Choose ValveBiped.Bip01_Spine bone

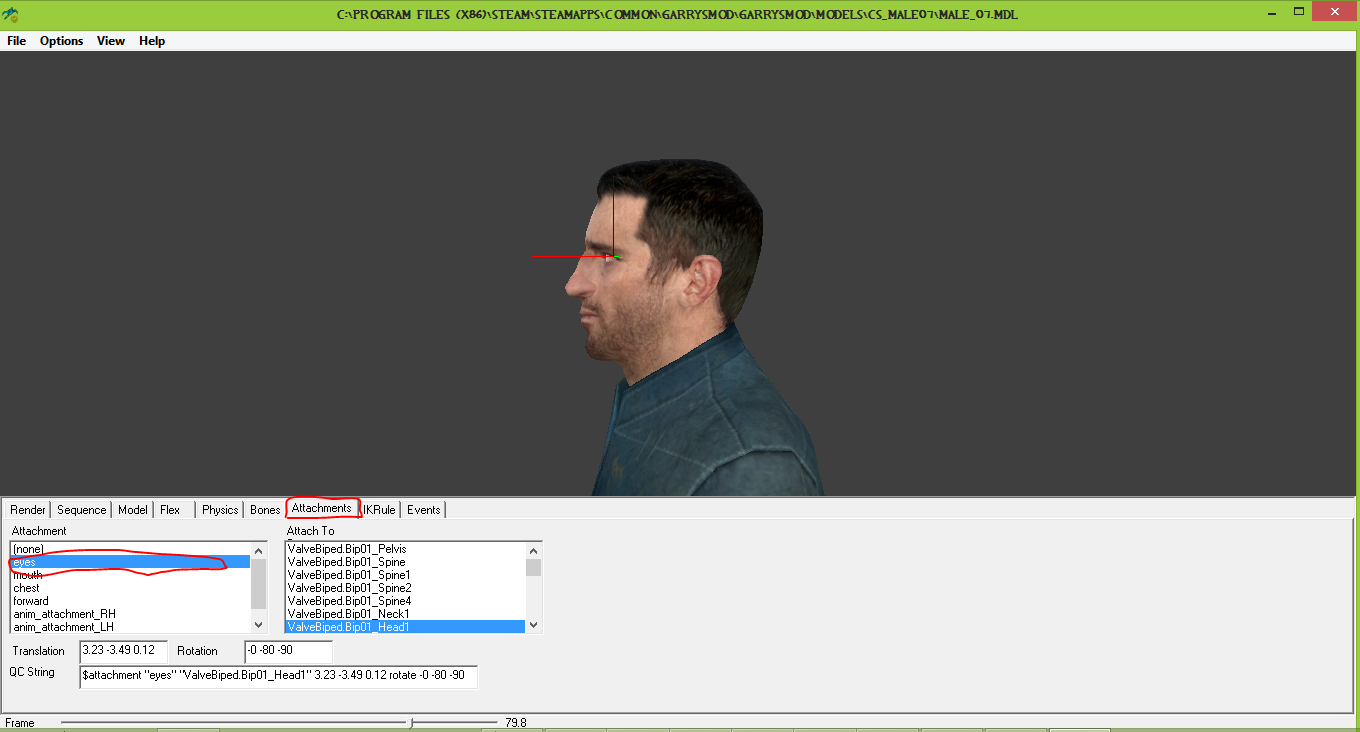point(405,562)
